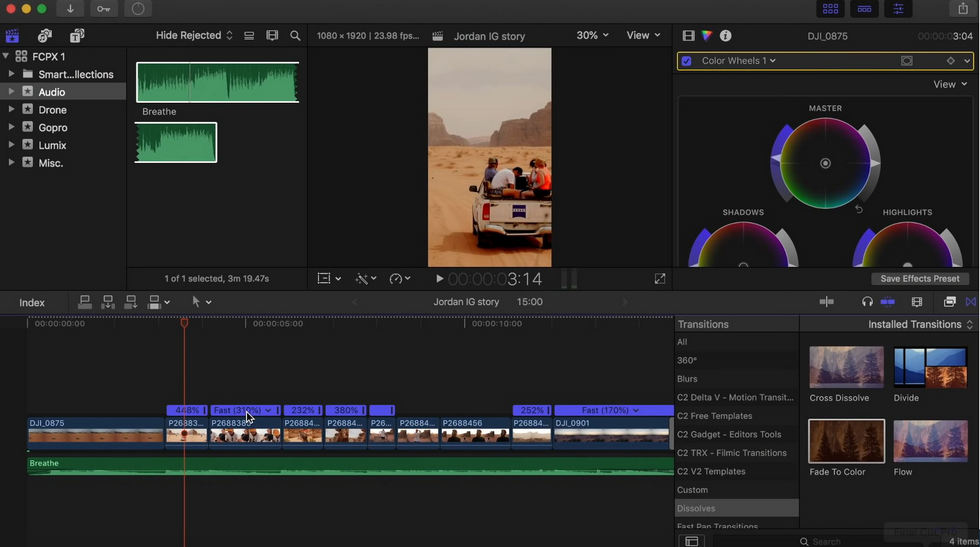The height and width of the screenshot is (547, 980).
Task: Open the color inspector View dropdown
Action: click(950, 84)
